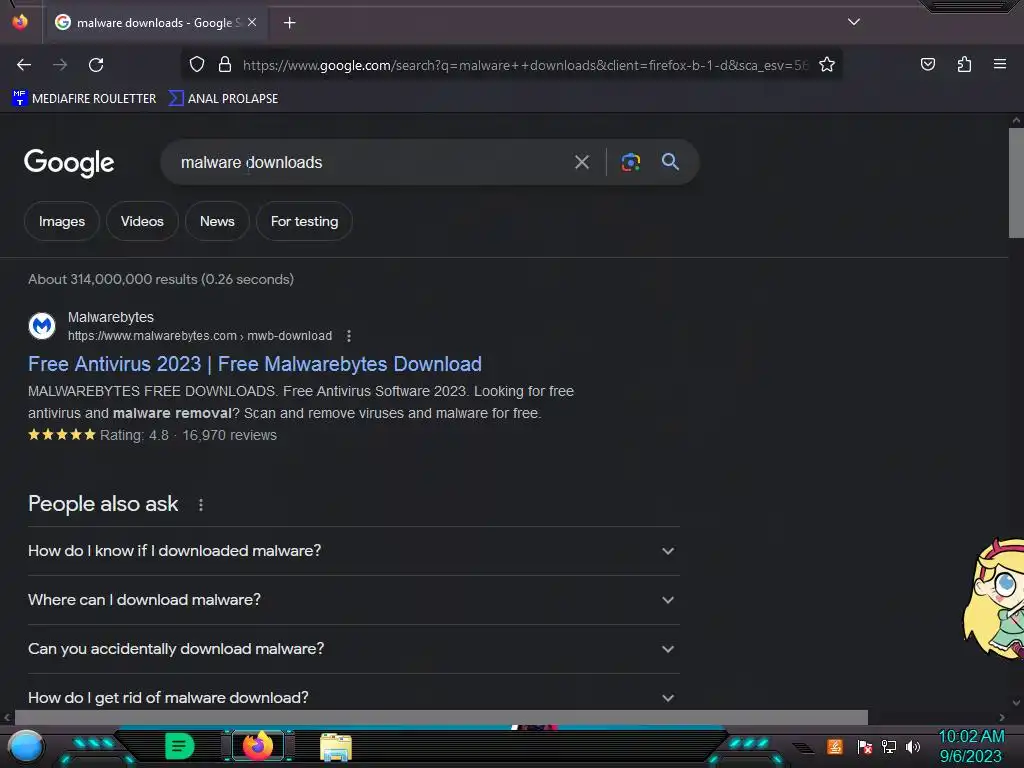This screenshot has width=1024, height=768.
Task: Open the Malwarebytes result URL line
Action: pyautogui.click(x=200, y=336)
